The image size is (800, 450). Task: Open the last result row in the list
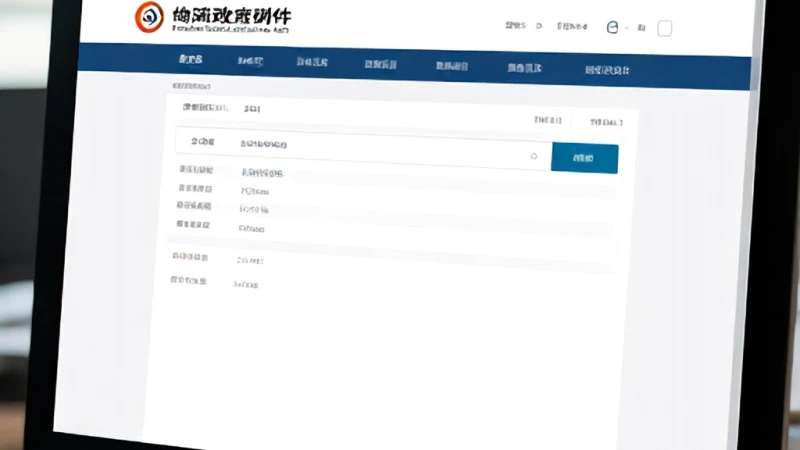point(392,283)
